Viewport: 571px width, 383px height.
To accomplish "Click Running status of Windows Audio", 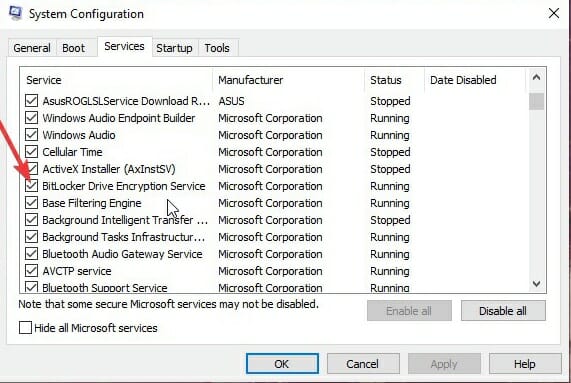I will 390,135.
